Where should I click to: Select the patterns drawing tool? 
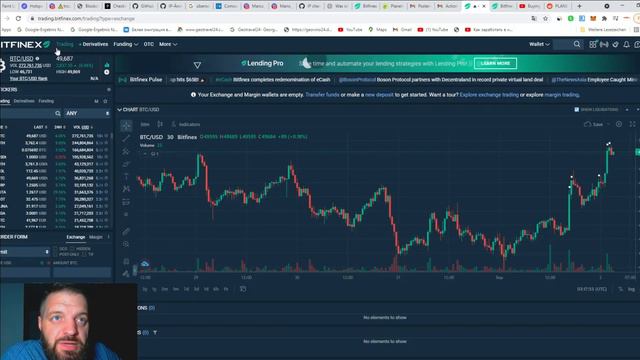tap(126, 189)
